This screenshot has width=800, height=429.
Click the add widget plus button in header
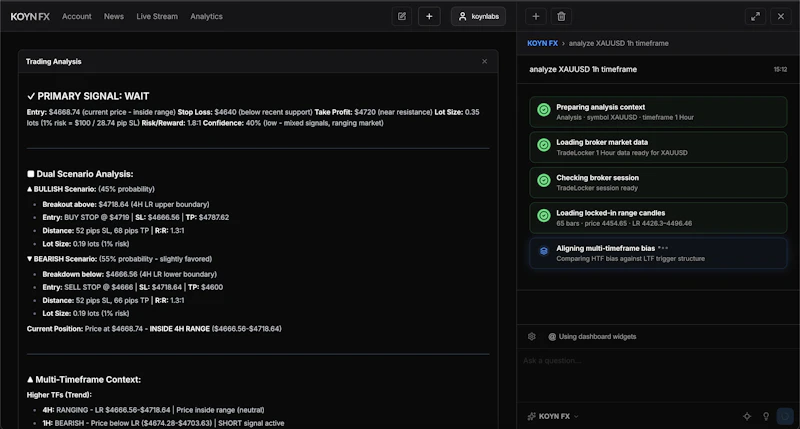[429, 16]
